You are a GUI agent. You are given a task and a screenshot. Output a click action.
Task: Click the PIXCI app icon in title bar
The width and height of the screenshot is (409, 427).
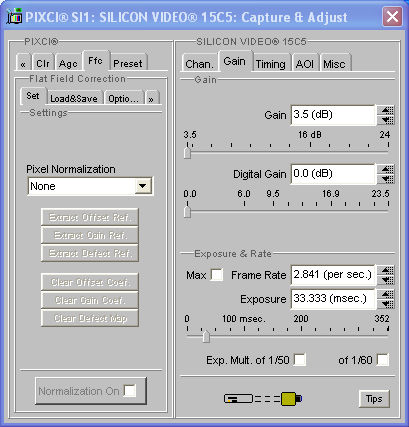pos(14,17)
